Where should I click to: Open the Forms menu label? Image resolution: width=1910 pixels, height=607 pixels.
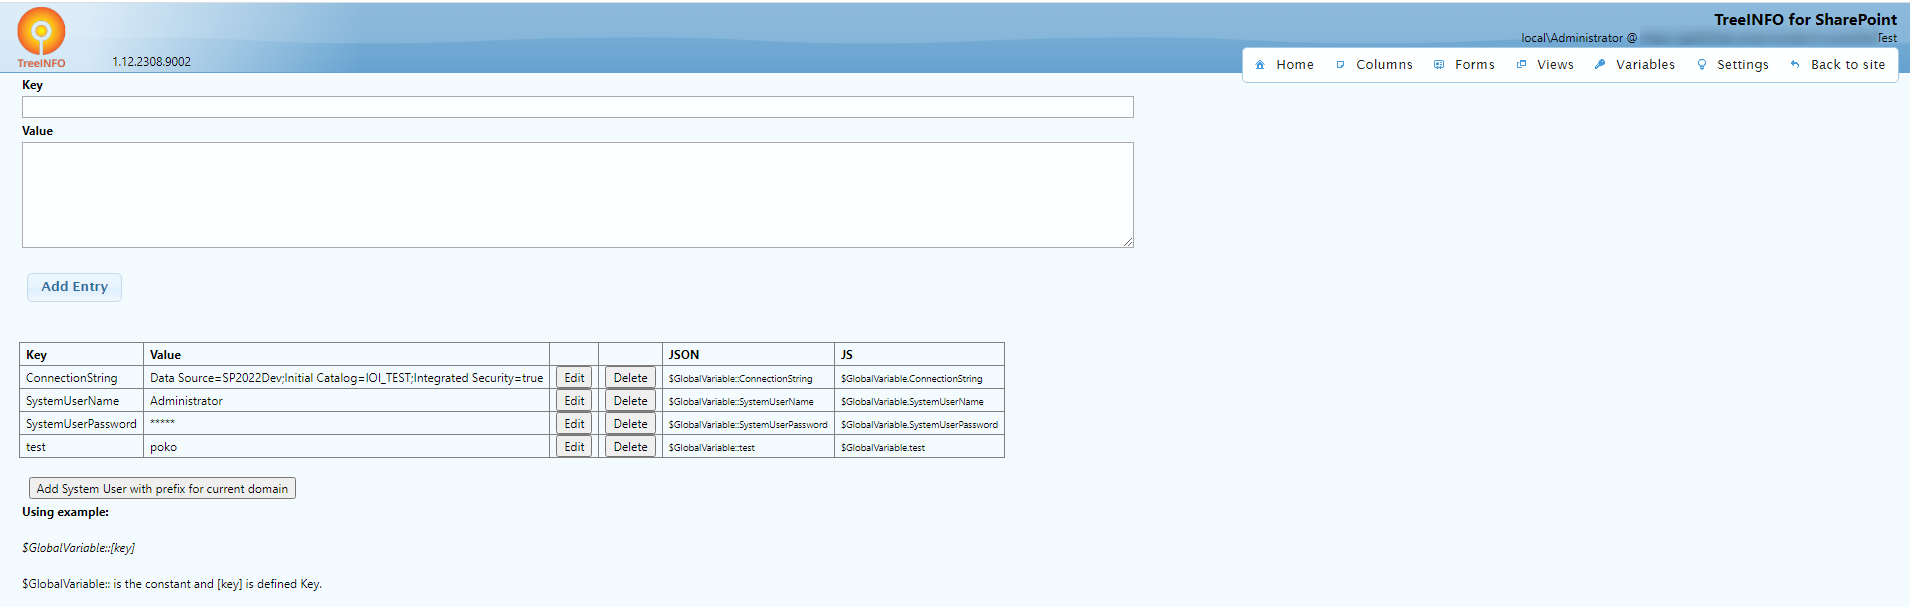[1474, 65]
